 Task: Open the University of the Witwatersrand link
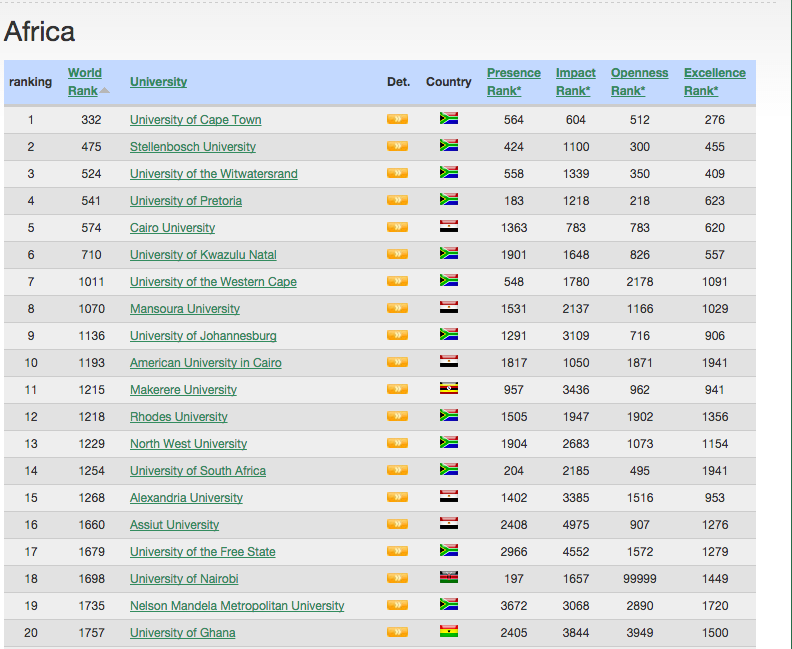point(213,174)
